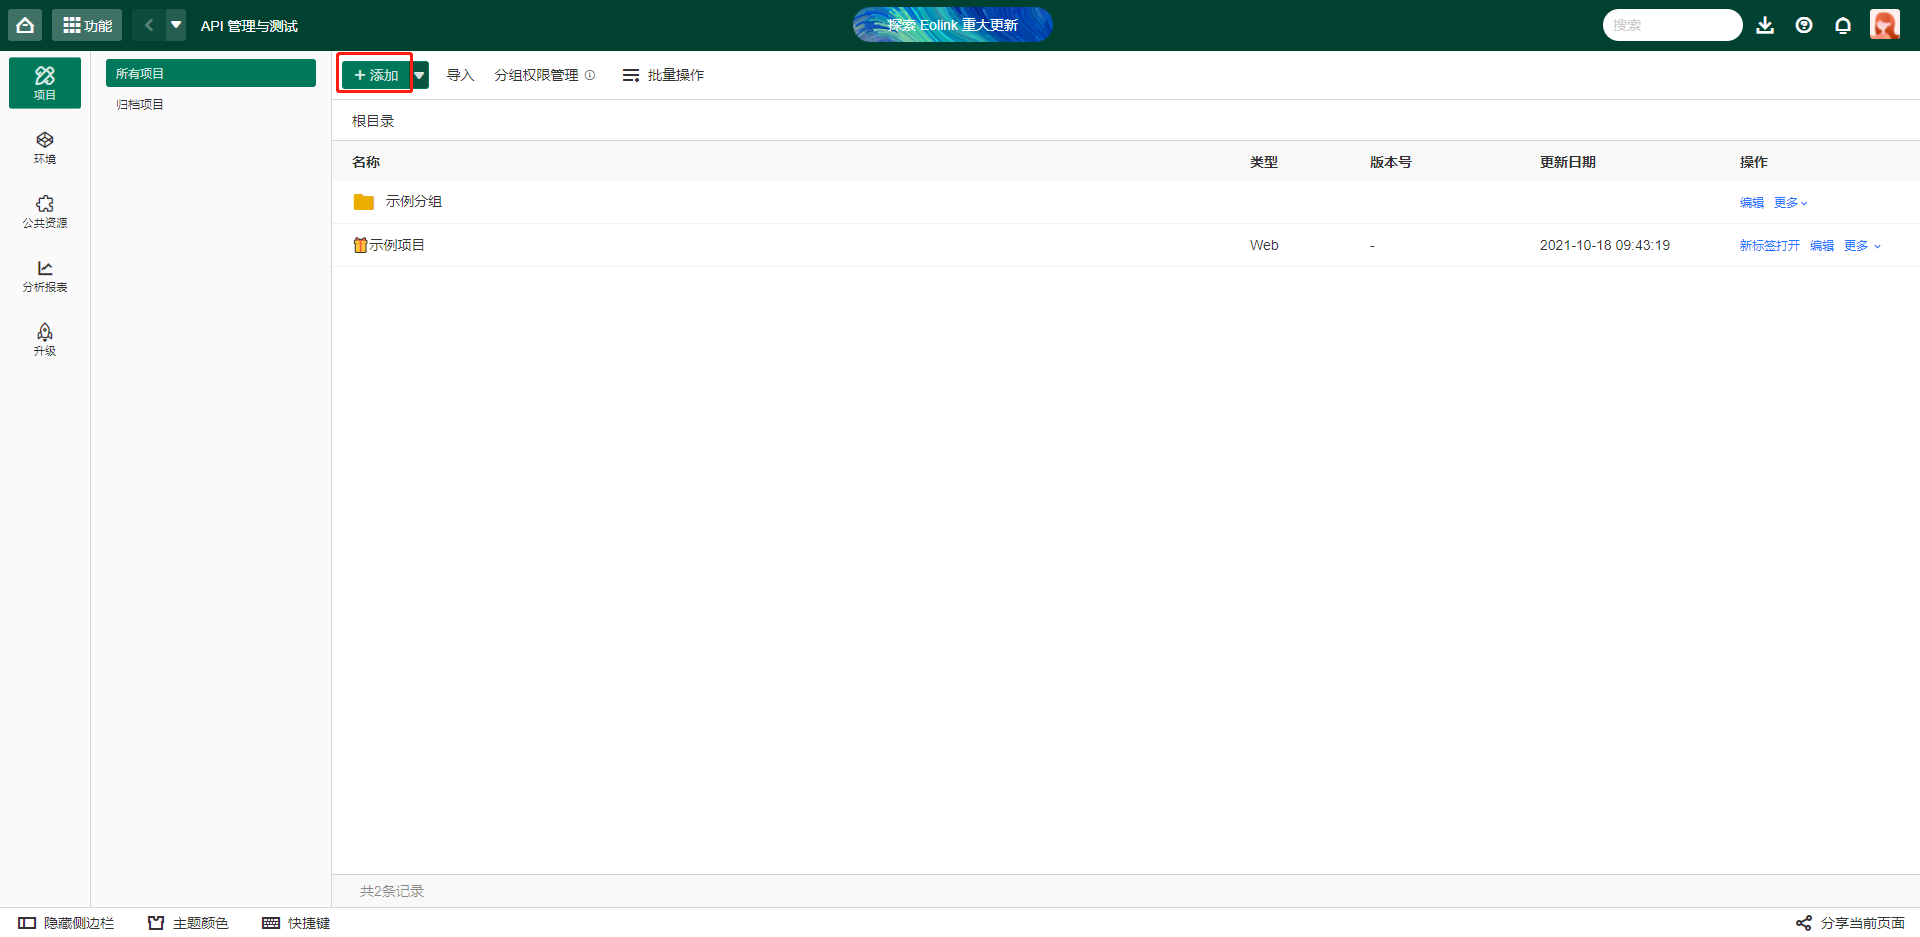Open 分组权限管理
Viewport: 1920px width, 937px height.
536,75
